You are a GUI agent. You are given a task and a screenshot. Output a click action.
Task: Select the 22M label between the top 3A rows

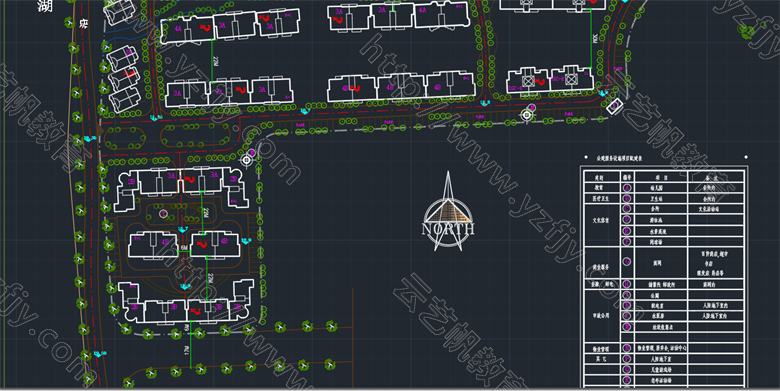(x=216, y=60)
